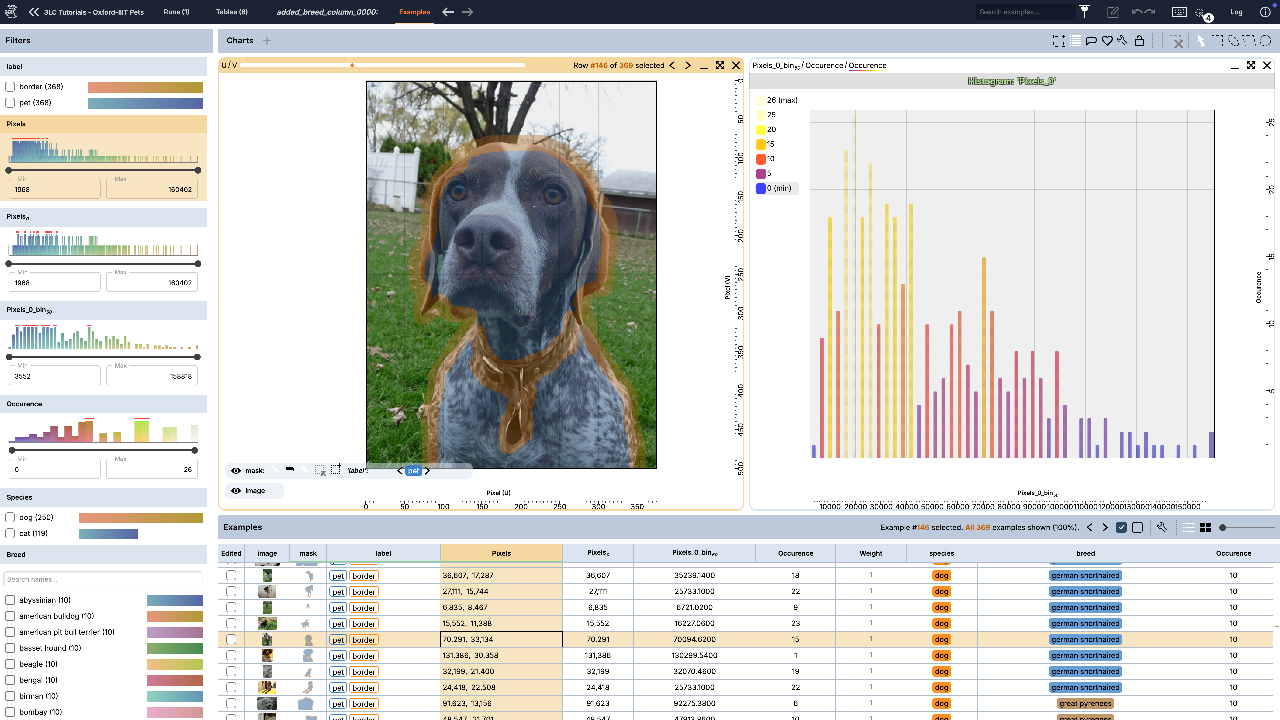Check the dog species checkbox
This screenshot has height=720, width=1280.
(10, 518)
